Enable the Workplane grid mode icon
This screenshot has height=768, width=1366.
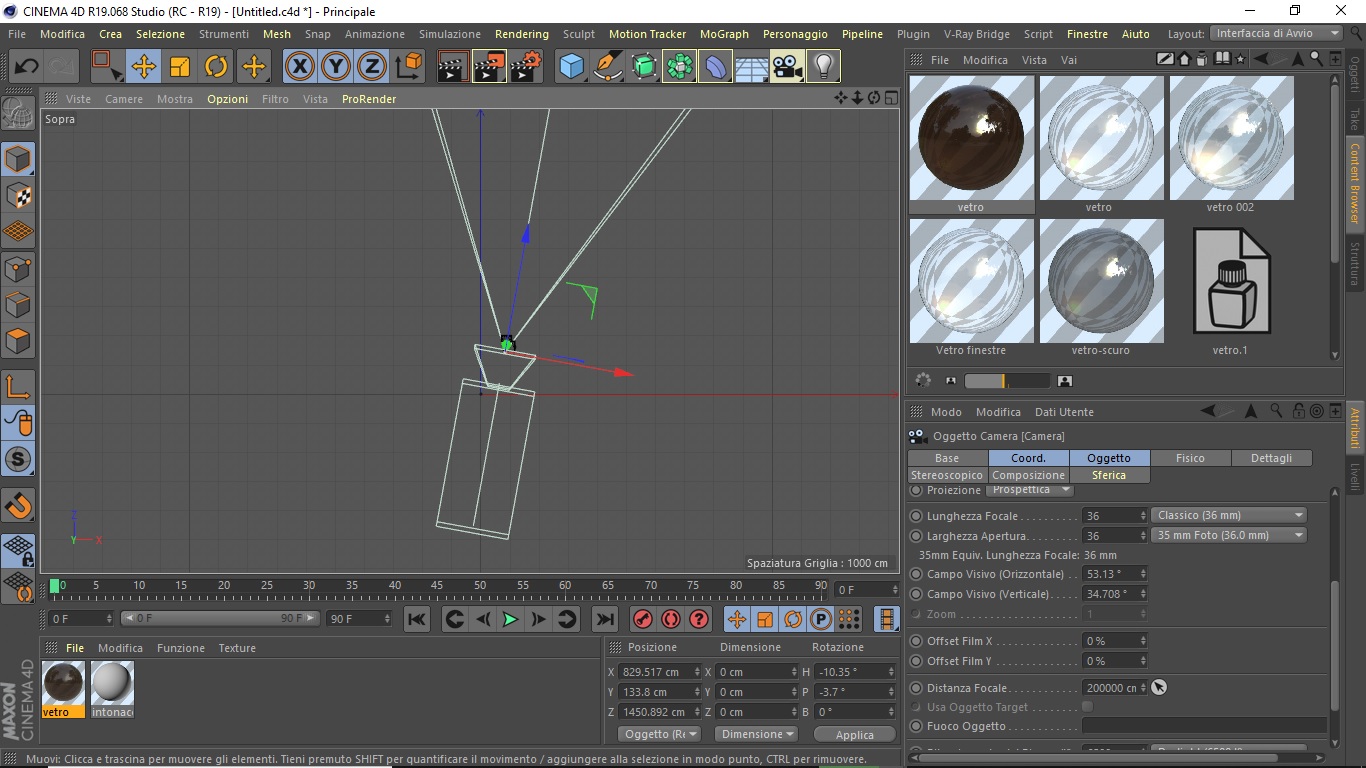tap(18, 231)
